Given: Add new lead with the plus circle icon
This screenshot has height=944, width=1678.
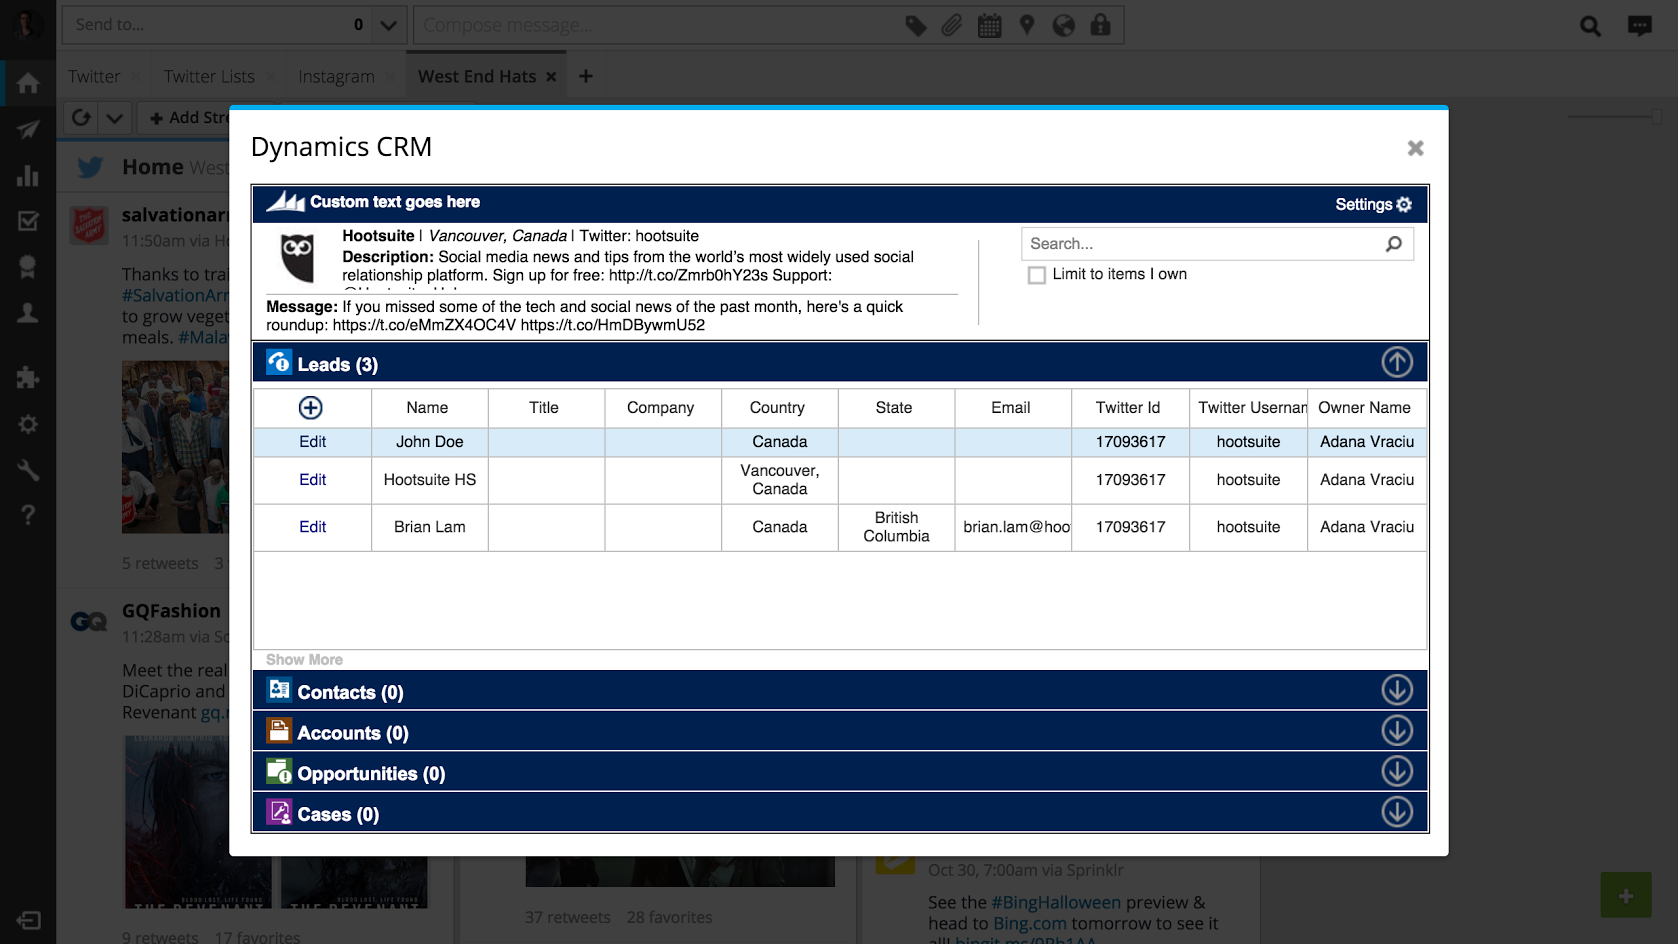Looking at the screenshot, I should pos(311,407).
